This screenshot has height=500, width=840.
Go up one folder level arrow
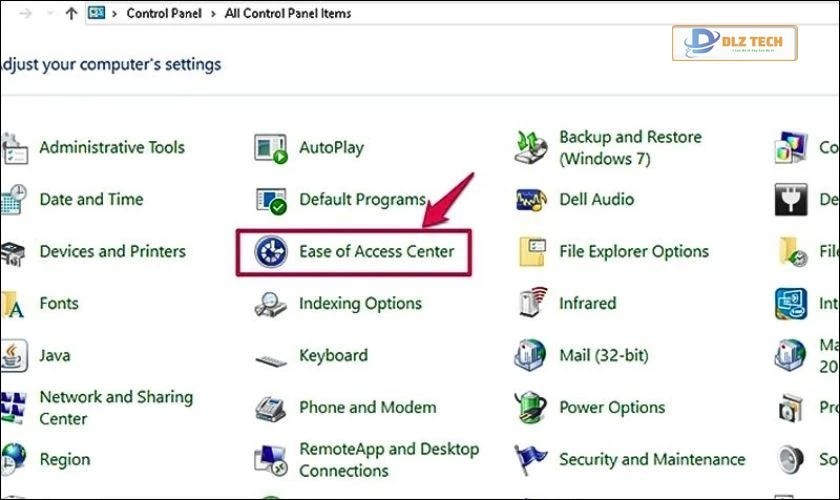[70, 14]
